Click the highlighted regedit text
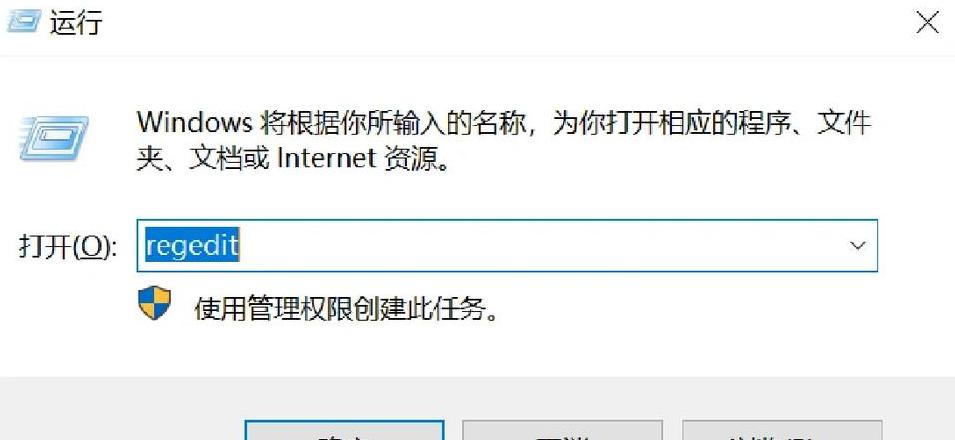 (x=192, y=246)
